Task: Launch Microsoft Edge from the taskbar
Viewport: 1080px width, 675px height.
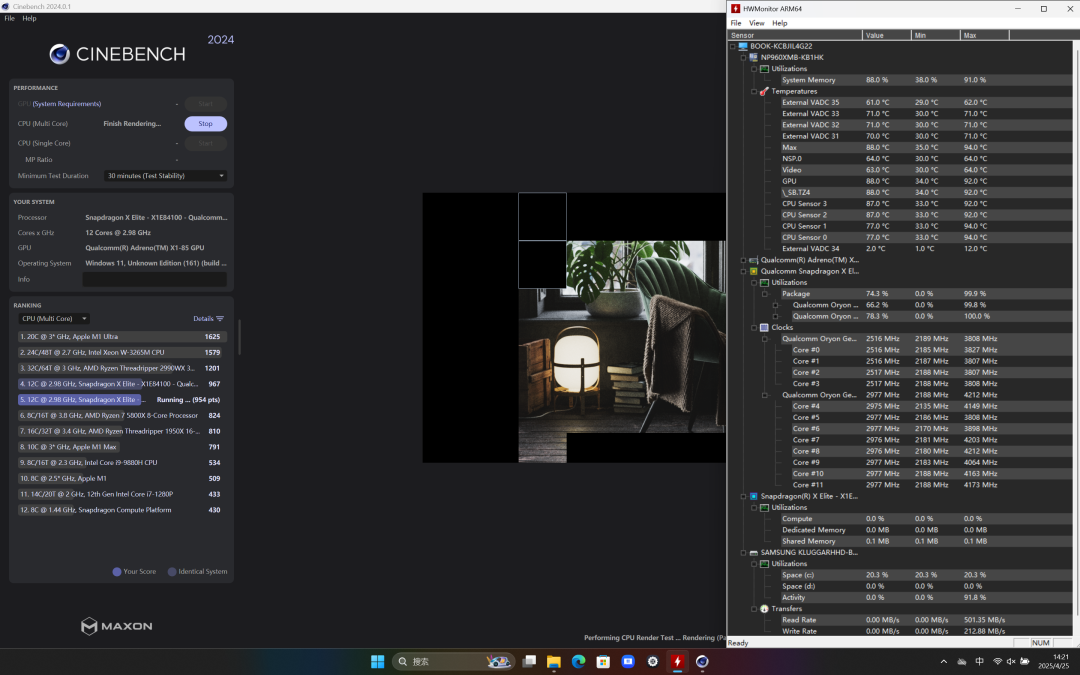Action: coord(579,661)
